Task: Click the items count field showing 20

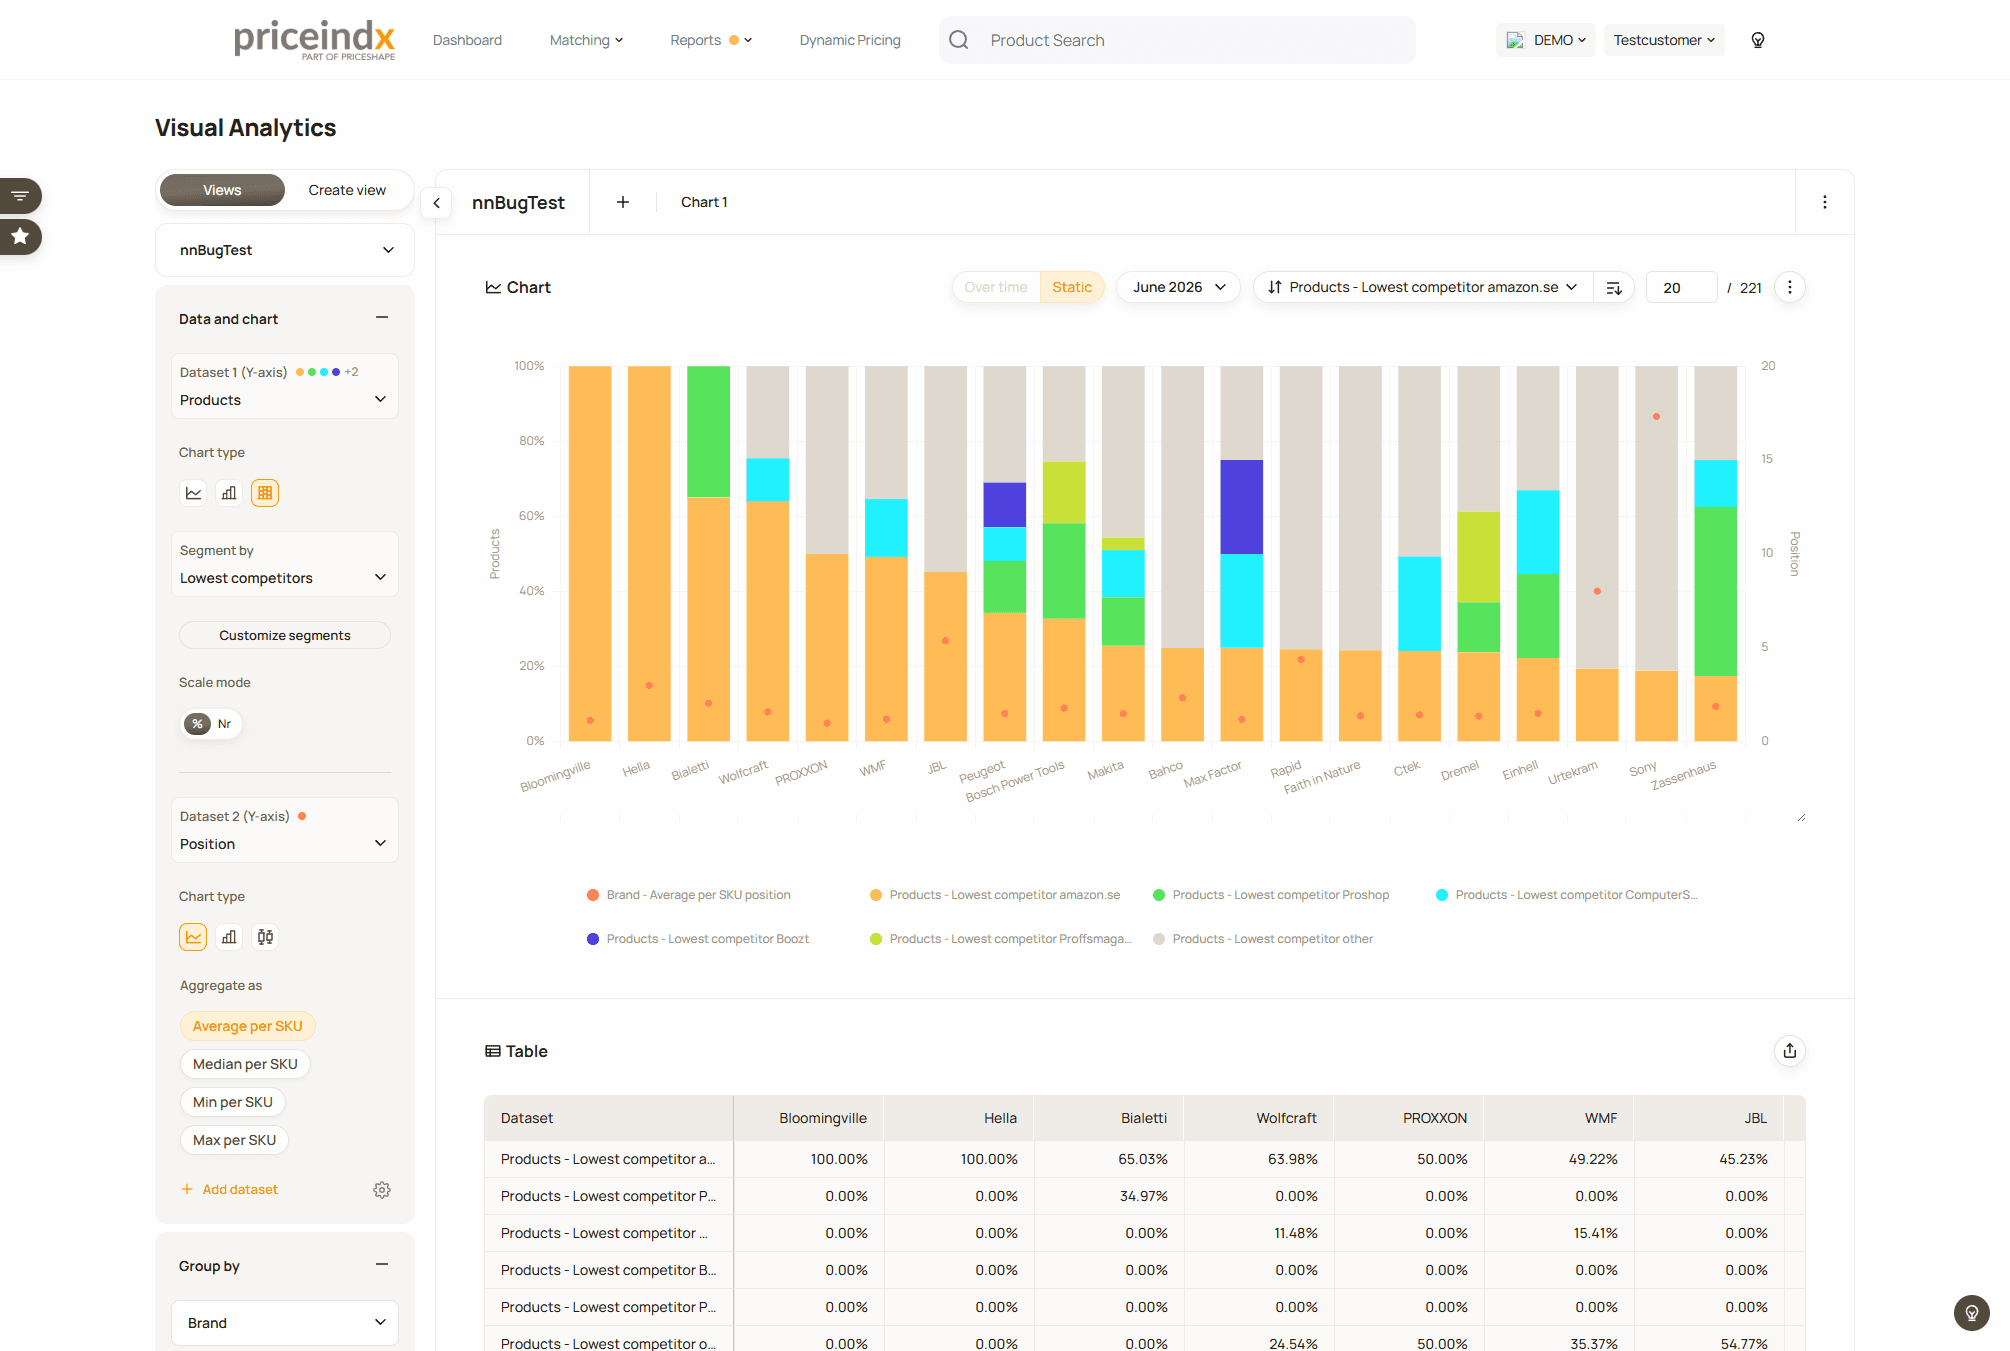Action: tap(1681, 288)
